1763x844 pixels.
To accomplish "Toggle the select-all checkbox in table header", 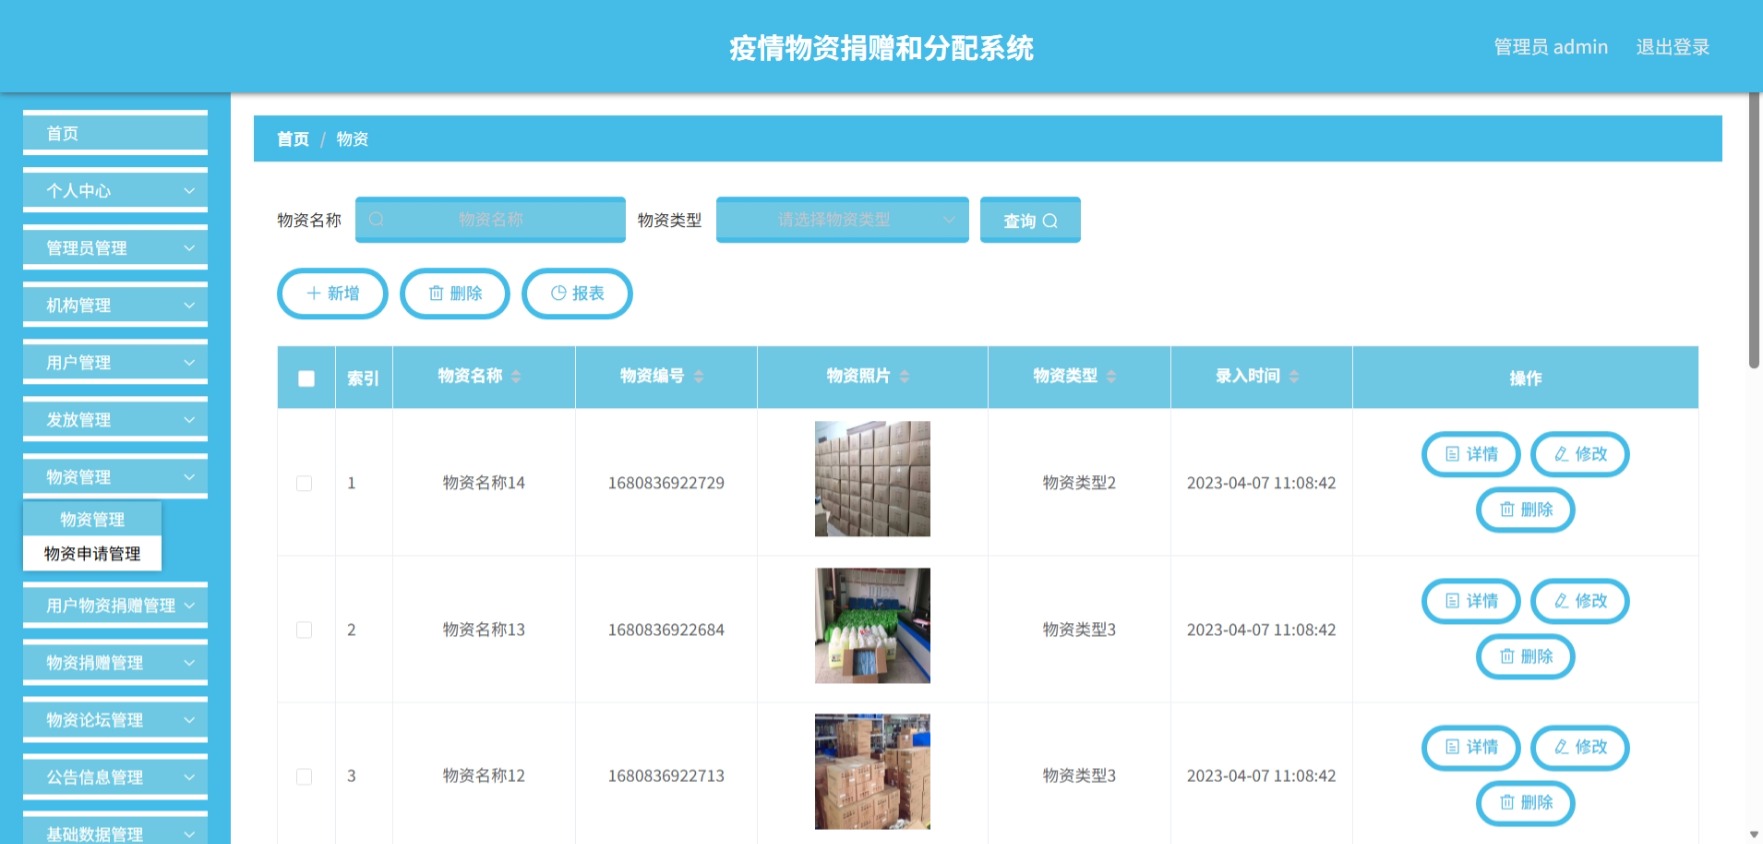I will (306, 378).
